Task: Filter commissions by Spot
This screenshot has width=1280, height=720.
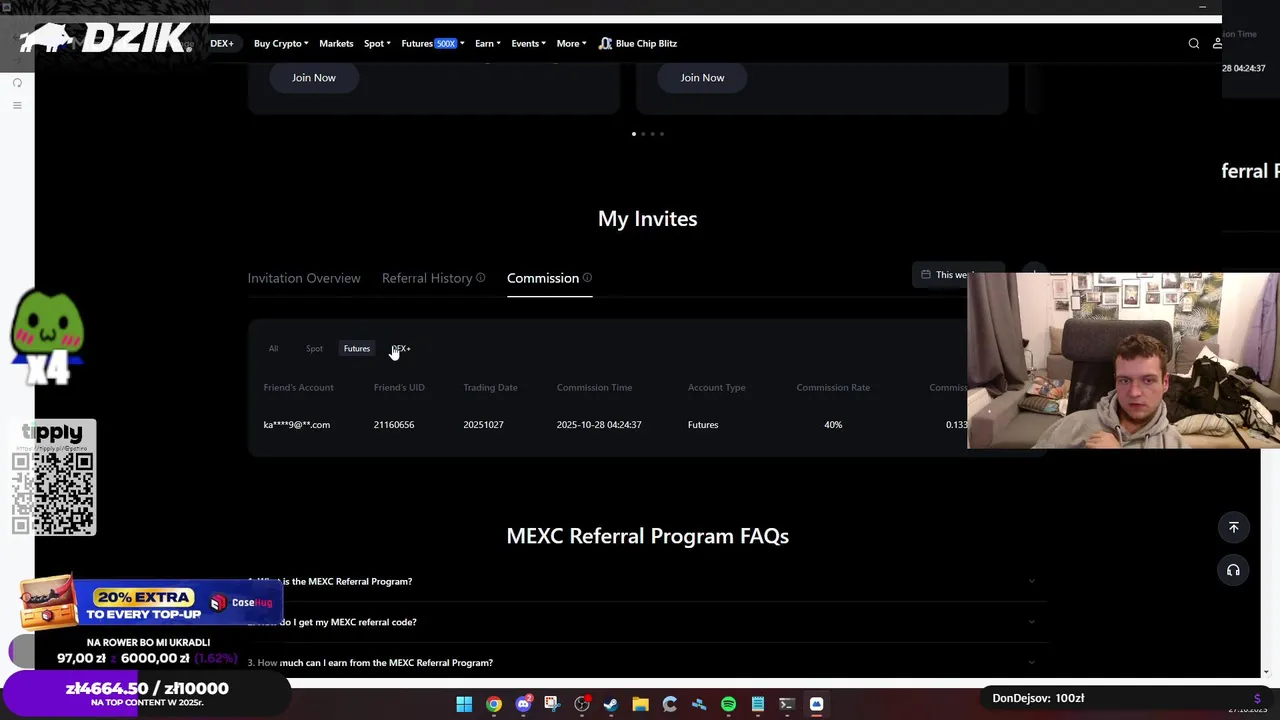Action: (314, 349)
